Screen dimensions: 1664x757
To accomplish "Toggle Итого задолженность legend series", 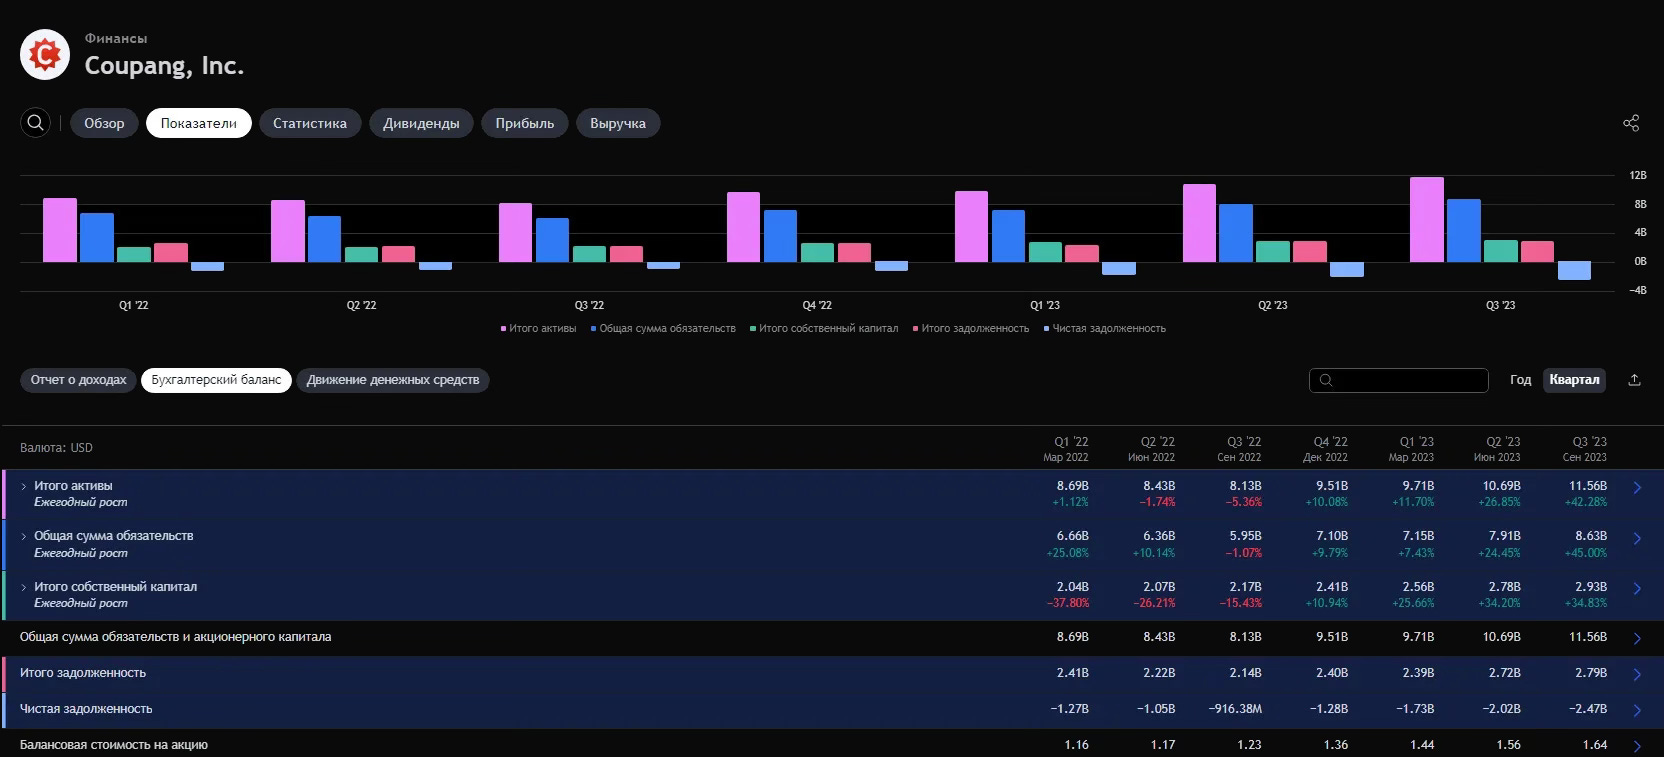I will [x=971, y=328].
